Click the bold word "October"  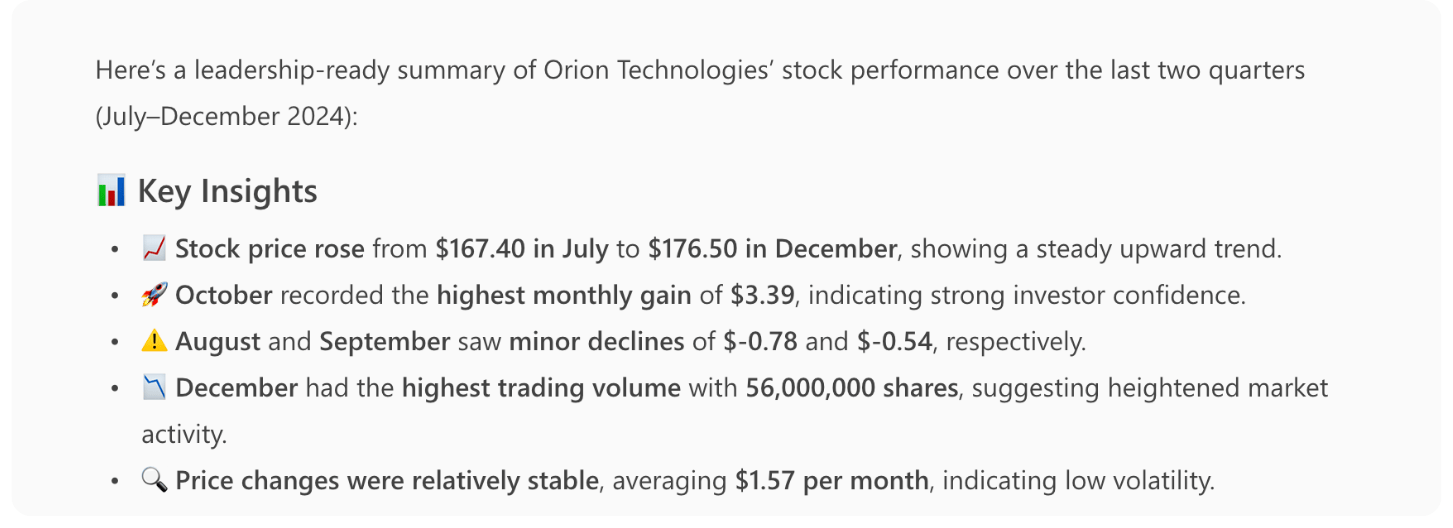pos(224,295)
